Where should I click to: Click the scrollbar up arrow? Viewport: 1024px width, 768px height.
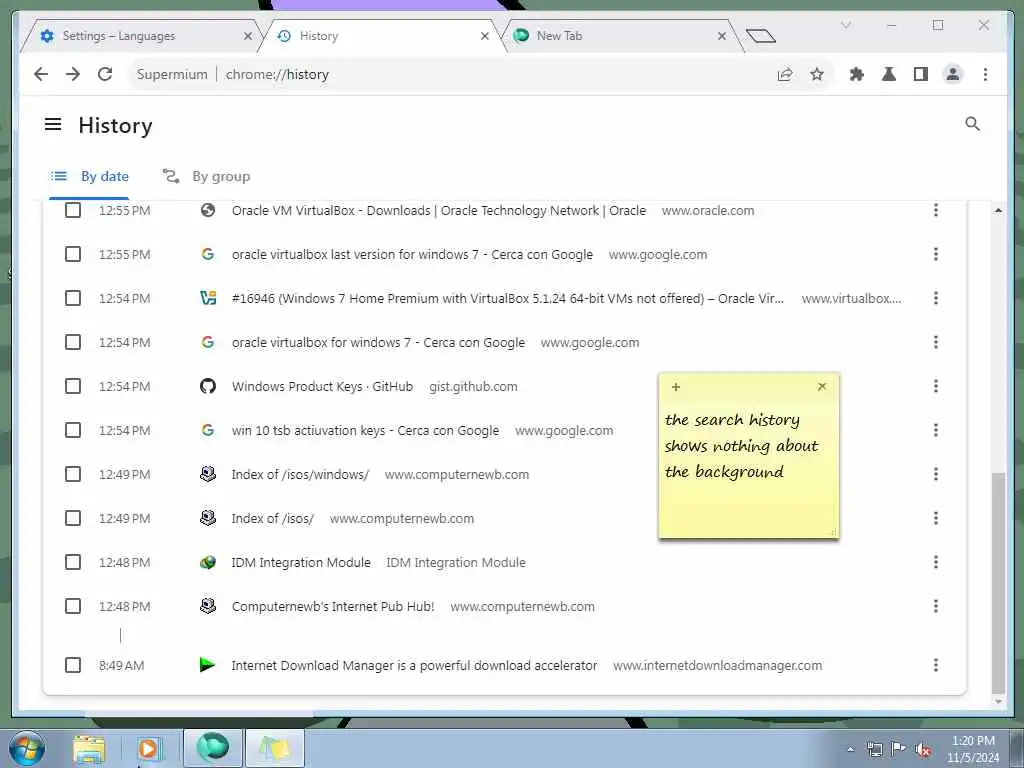(x=998, y=210)
